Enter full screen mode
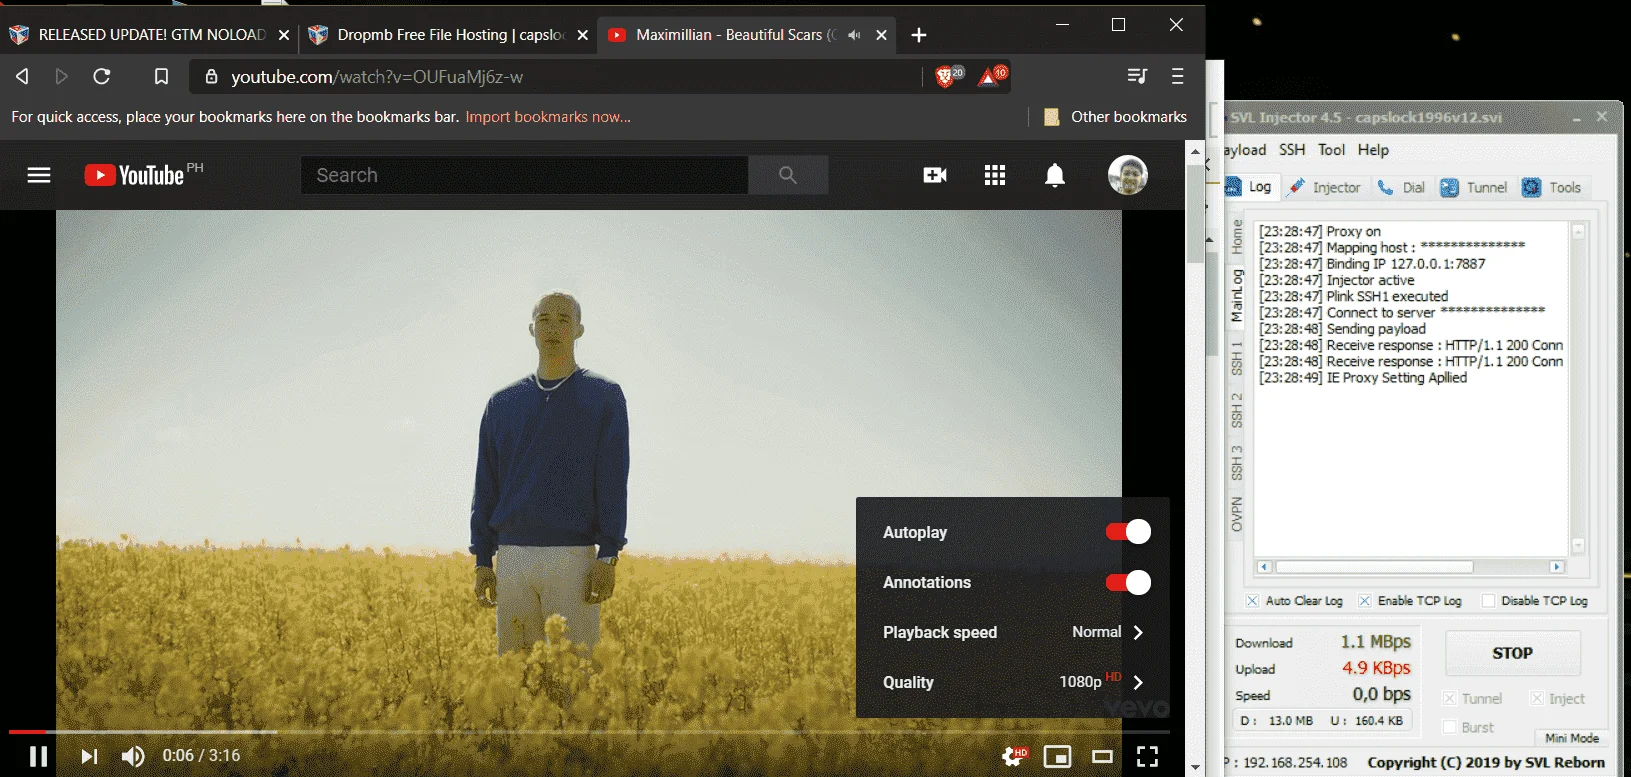 coord(1148,756)
